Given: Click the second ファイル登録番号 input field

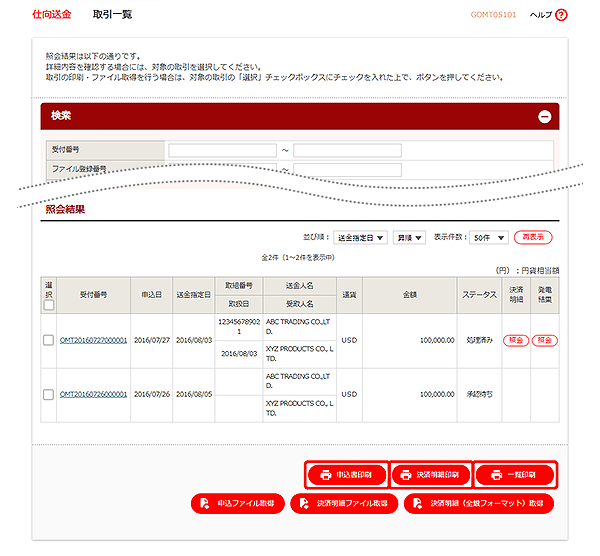Looking at the screenshot, I should pyautogui.click(x=347, y=170).
